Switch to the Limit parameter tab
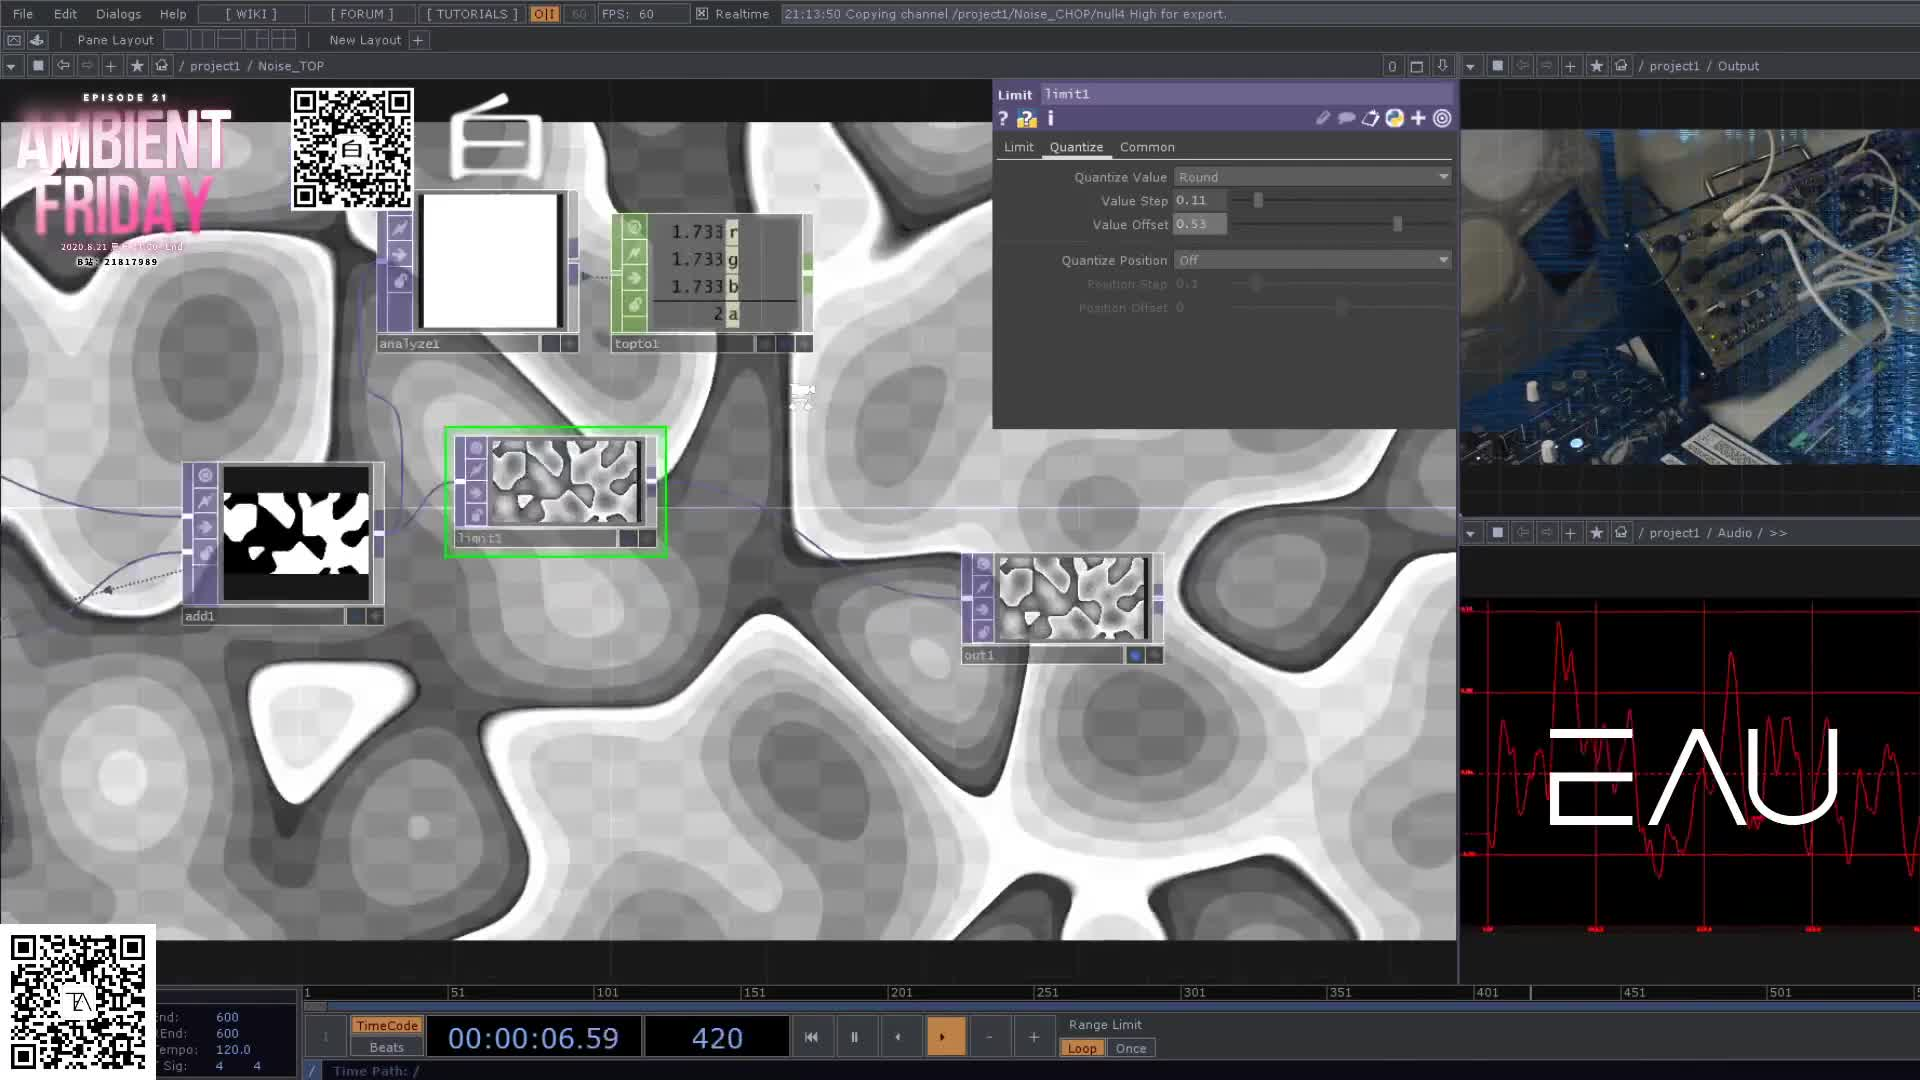The height and width of the screenshot is (1080, 1920). click(1019, 147)
